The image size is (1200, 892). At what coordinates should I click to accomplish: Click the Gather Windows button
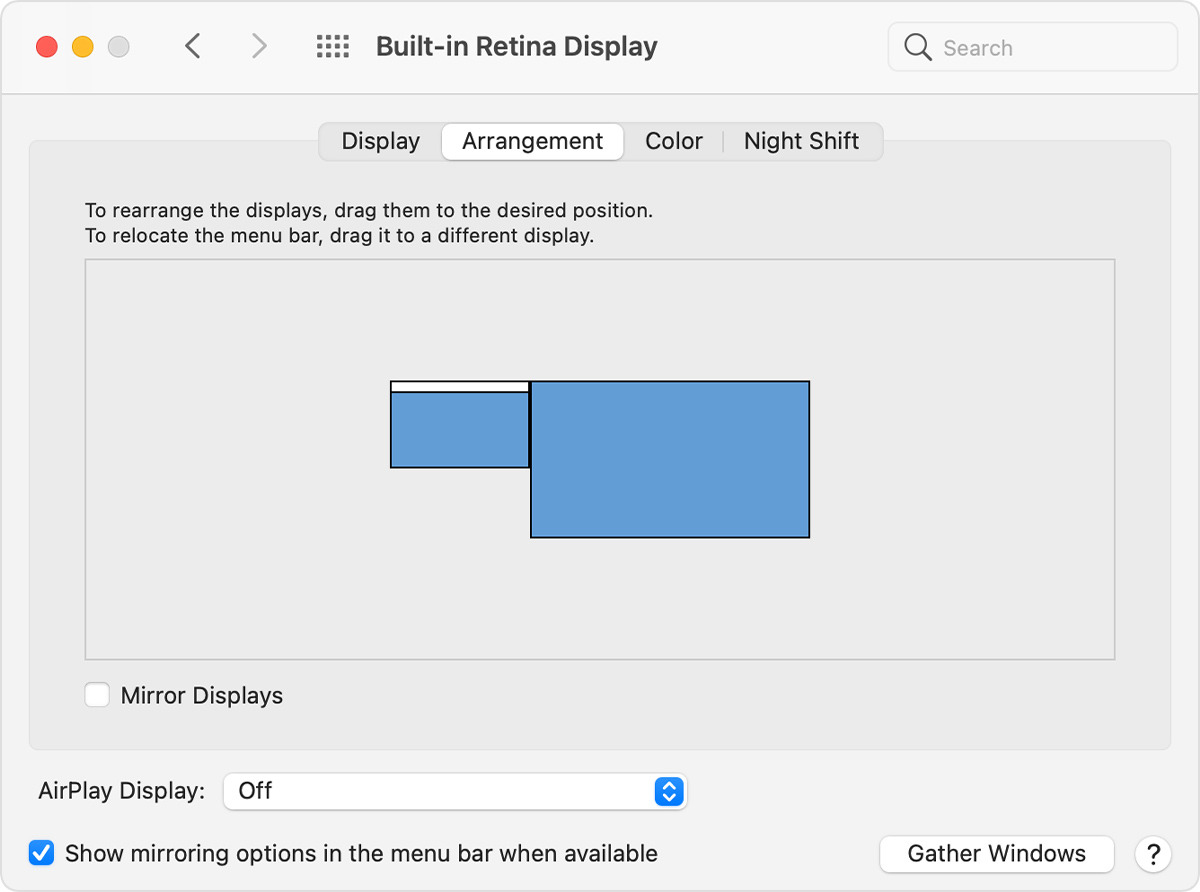[x=996, y=854]
